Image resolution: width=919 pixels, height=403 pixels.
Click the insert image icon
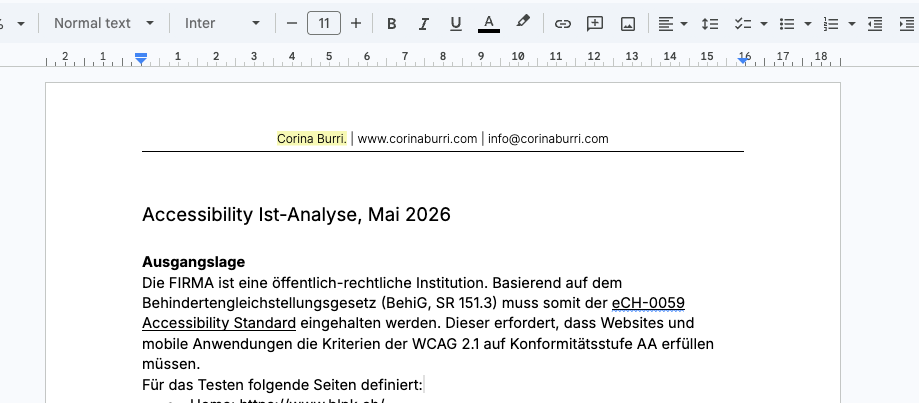pyautogui.click(x=628, y=23)
